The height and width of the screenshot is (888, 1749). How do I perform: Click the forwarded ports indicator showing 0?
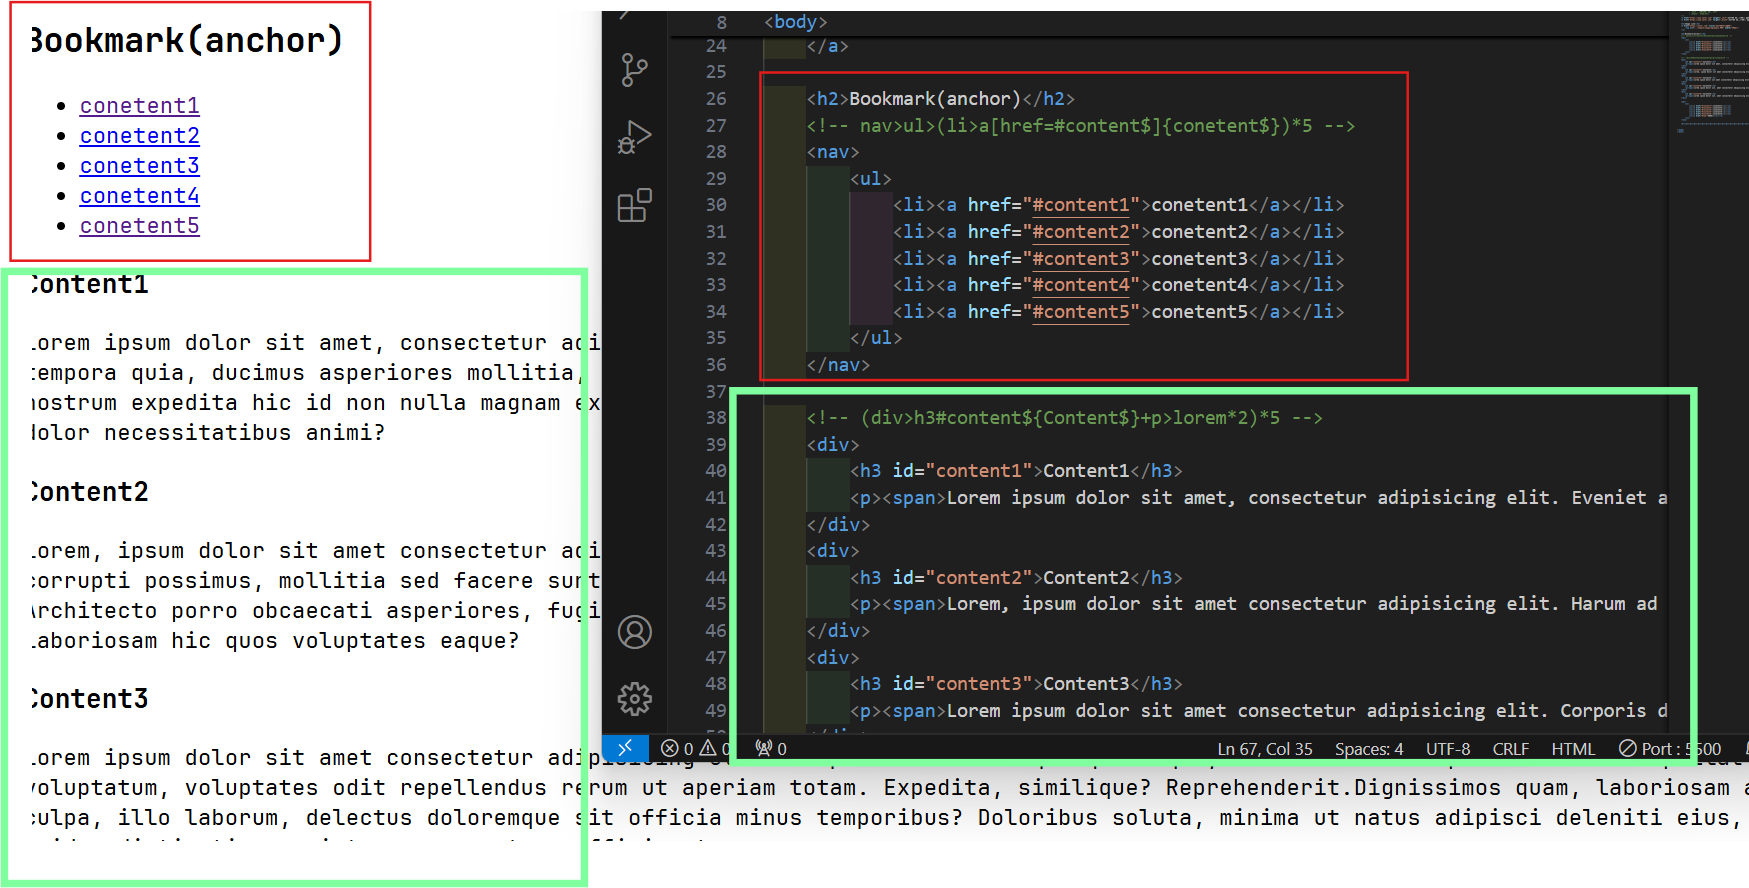771,748
